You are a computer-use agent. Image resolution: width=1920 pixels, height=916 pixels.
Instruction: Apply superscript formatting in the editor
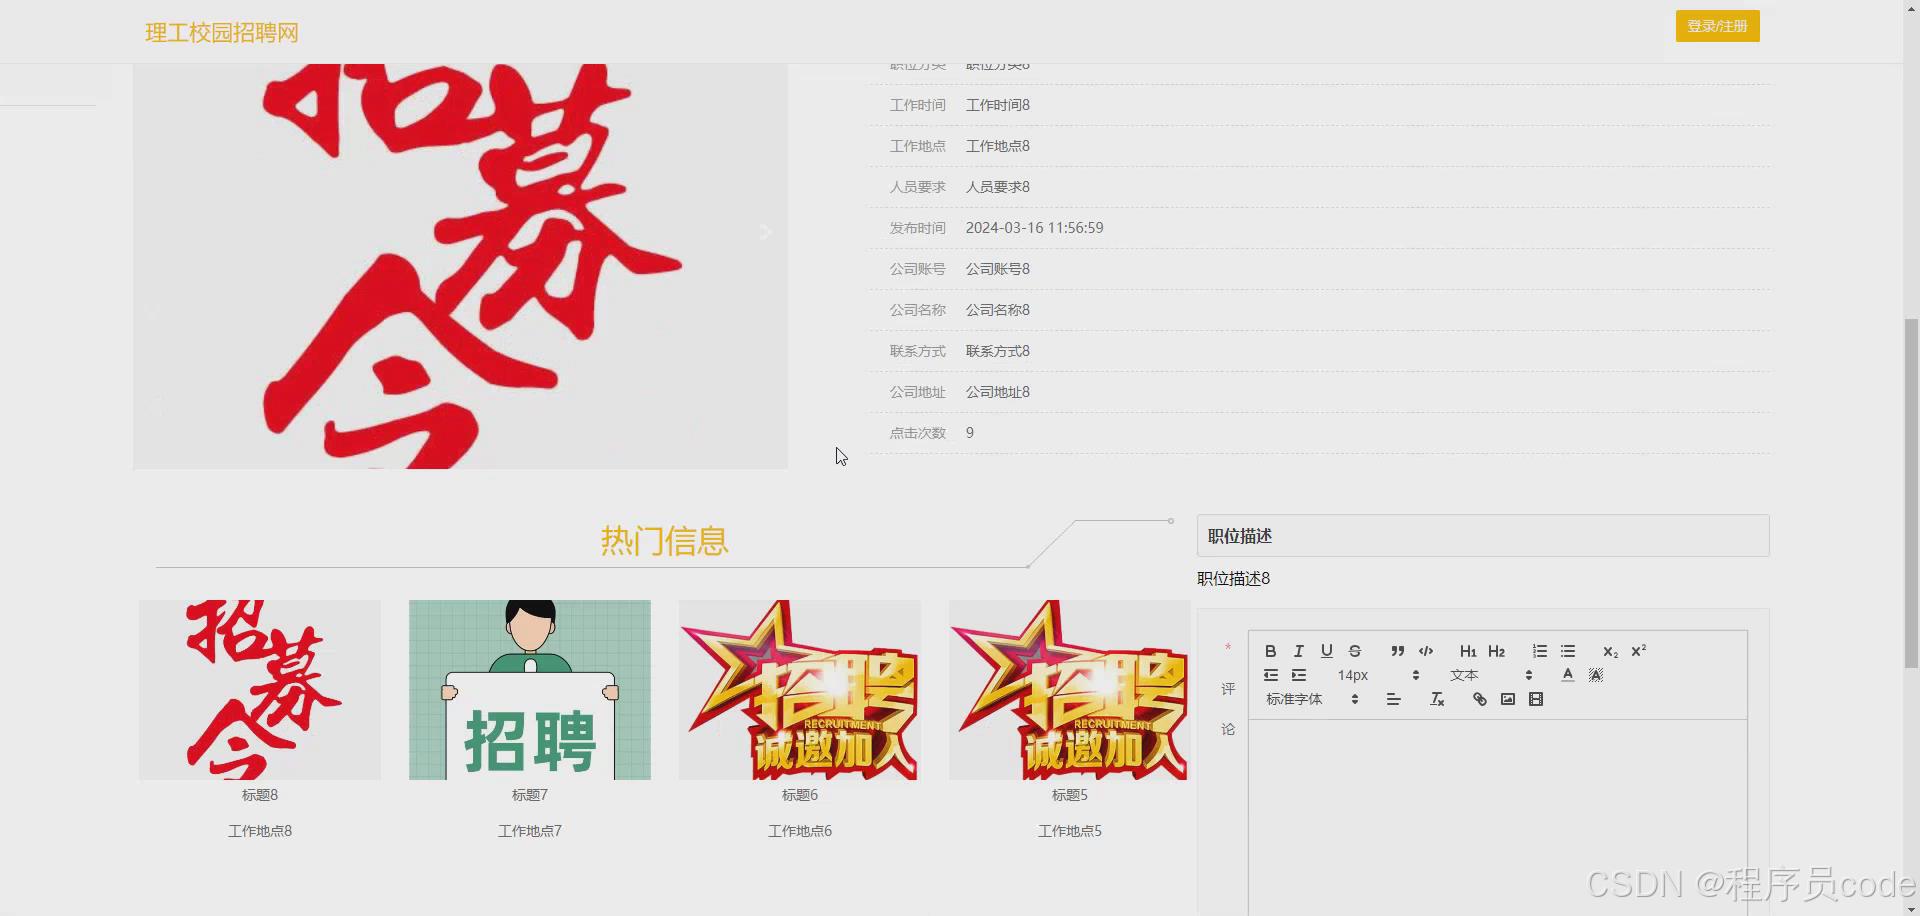1637,651
